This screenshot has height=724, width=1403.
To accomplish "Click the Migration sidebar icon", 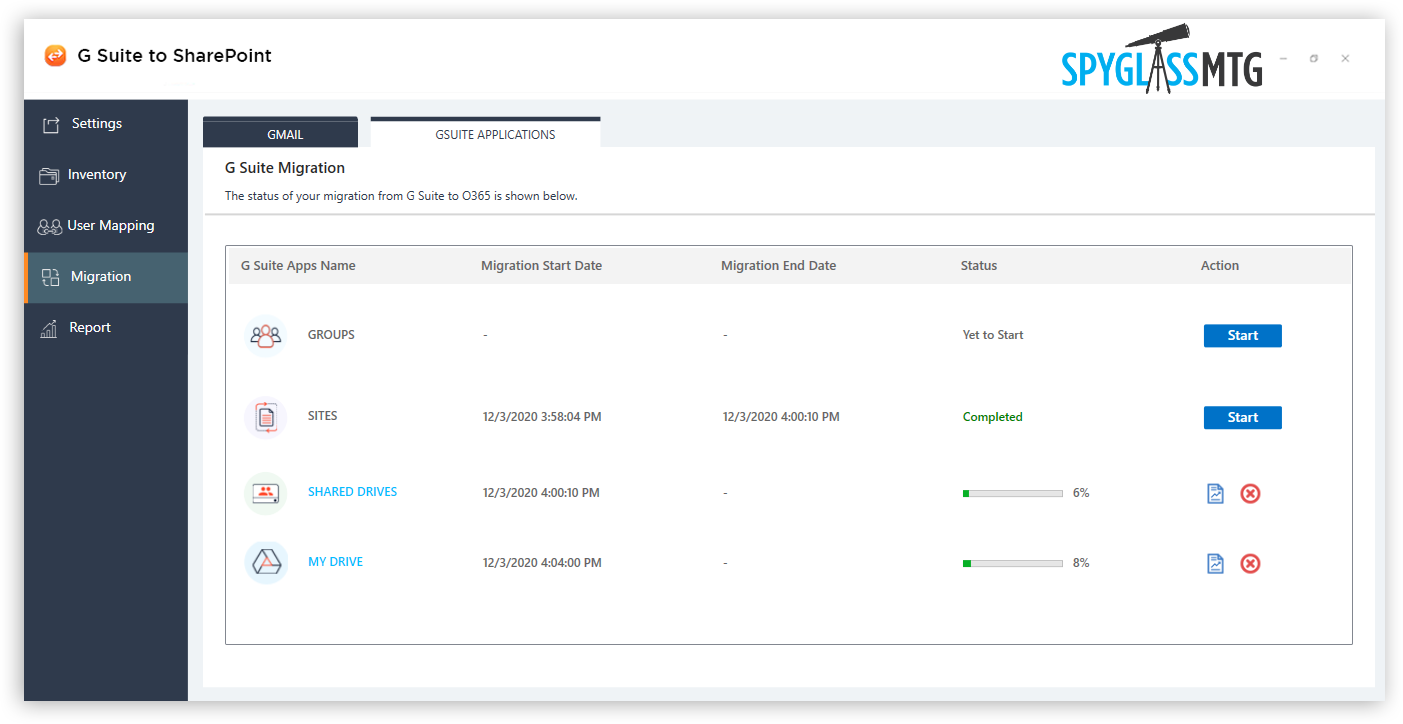I will pyautogui.click(x=51, y=278).
